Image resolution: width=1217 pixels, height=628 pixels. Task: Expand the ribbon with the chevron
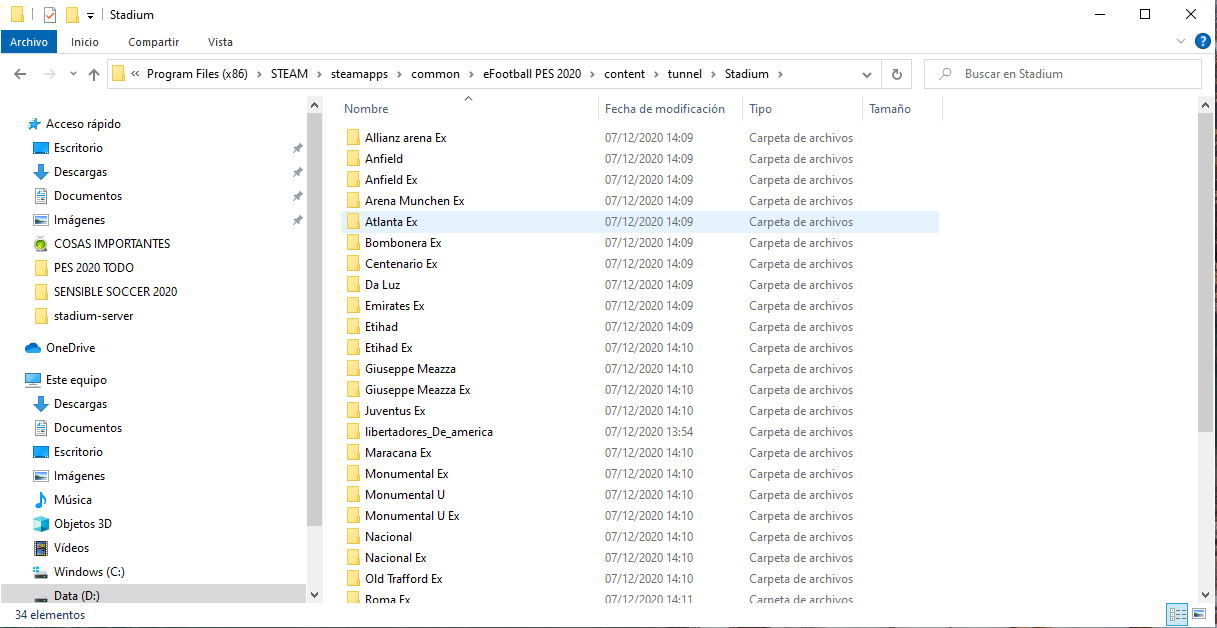click(x=1181, y=42)
